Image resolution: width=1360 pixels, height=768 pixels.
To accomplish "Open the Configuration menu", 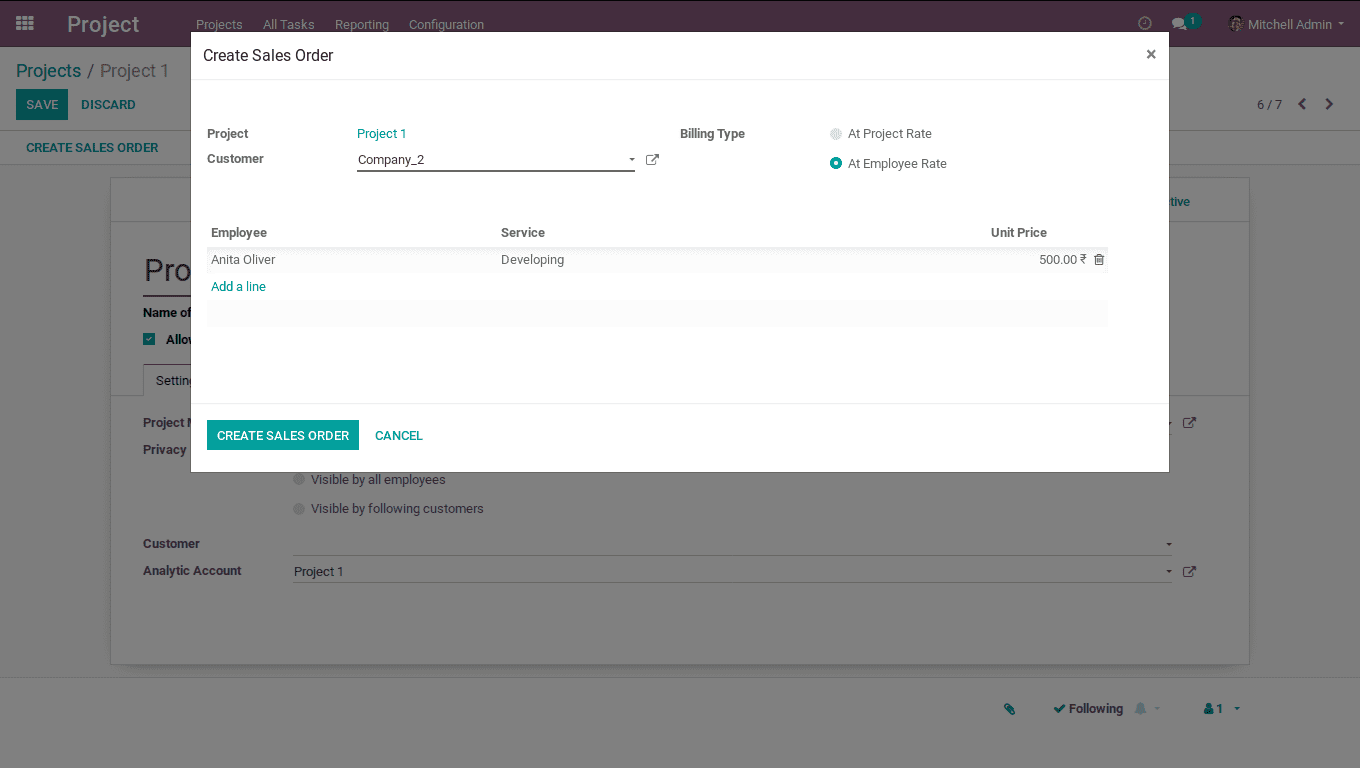I will click(446, 24).
